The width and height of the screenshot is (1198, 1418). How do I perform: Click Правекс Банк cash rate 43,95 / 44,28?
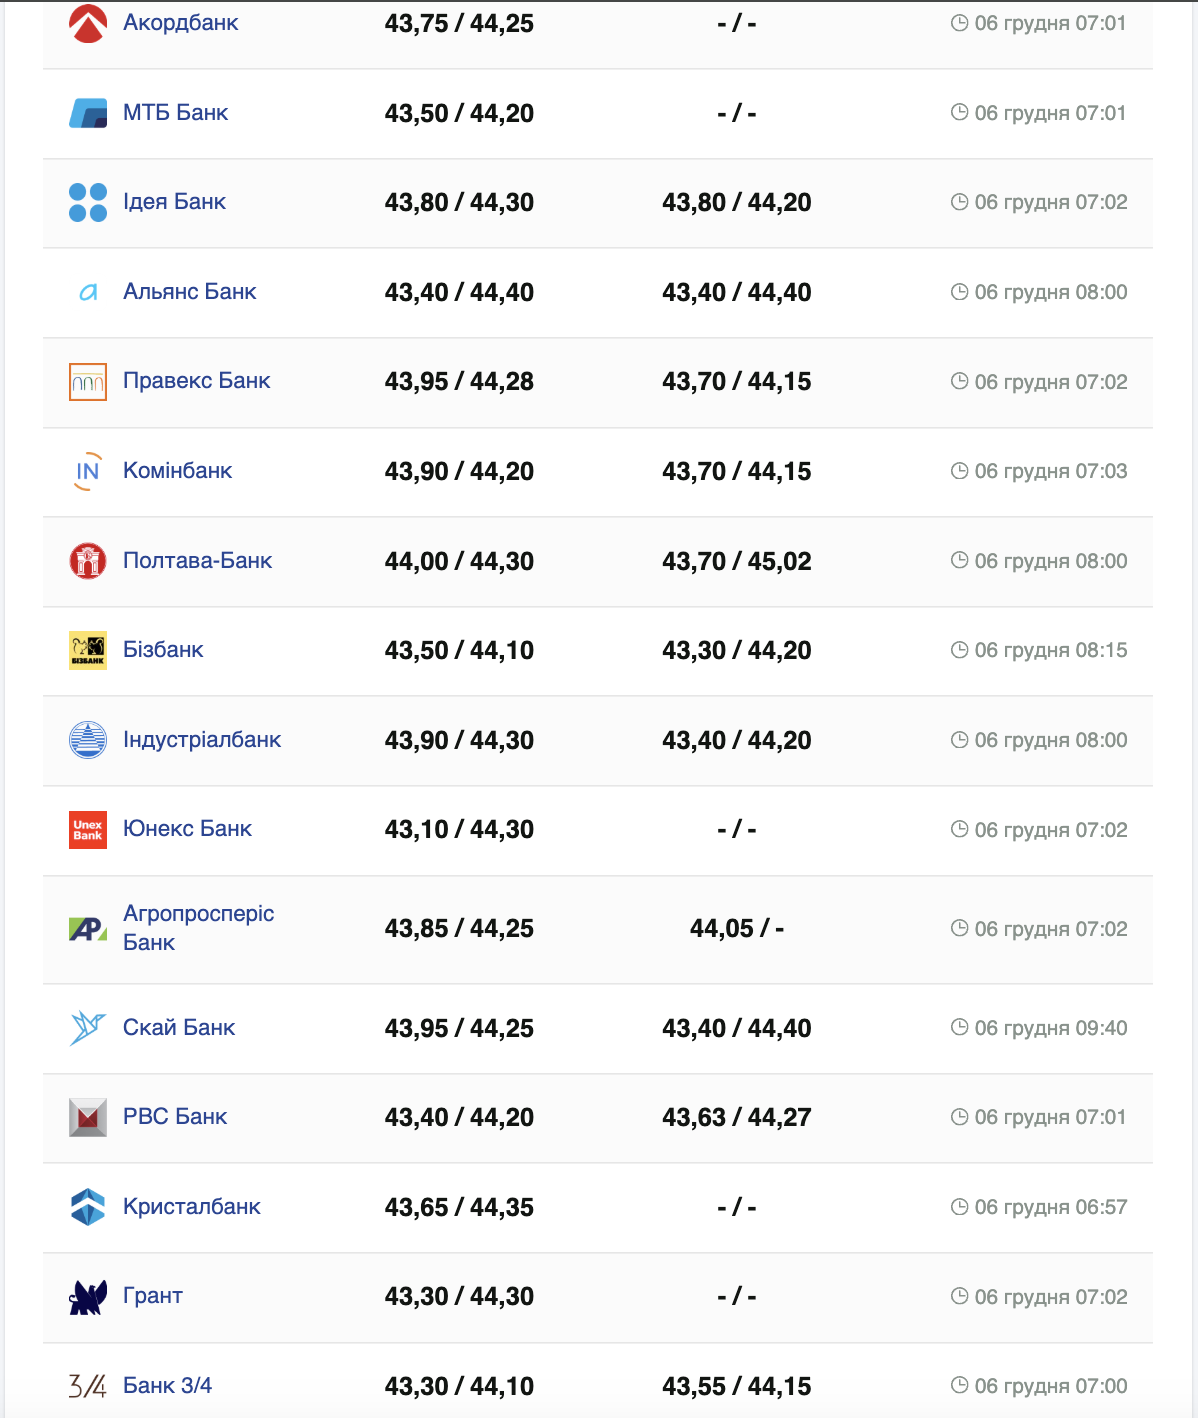pos(459,382)
